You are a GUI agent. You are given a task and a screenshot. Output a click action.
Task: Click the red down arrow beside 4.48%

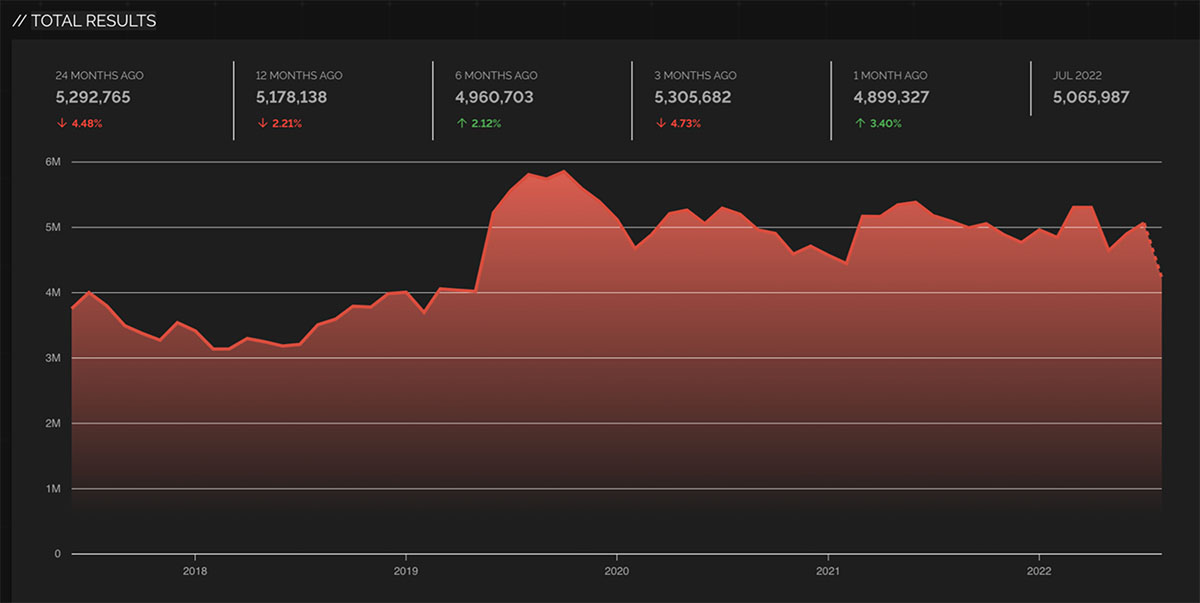pyautogui.click(x=60, y=124)
